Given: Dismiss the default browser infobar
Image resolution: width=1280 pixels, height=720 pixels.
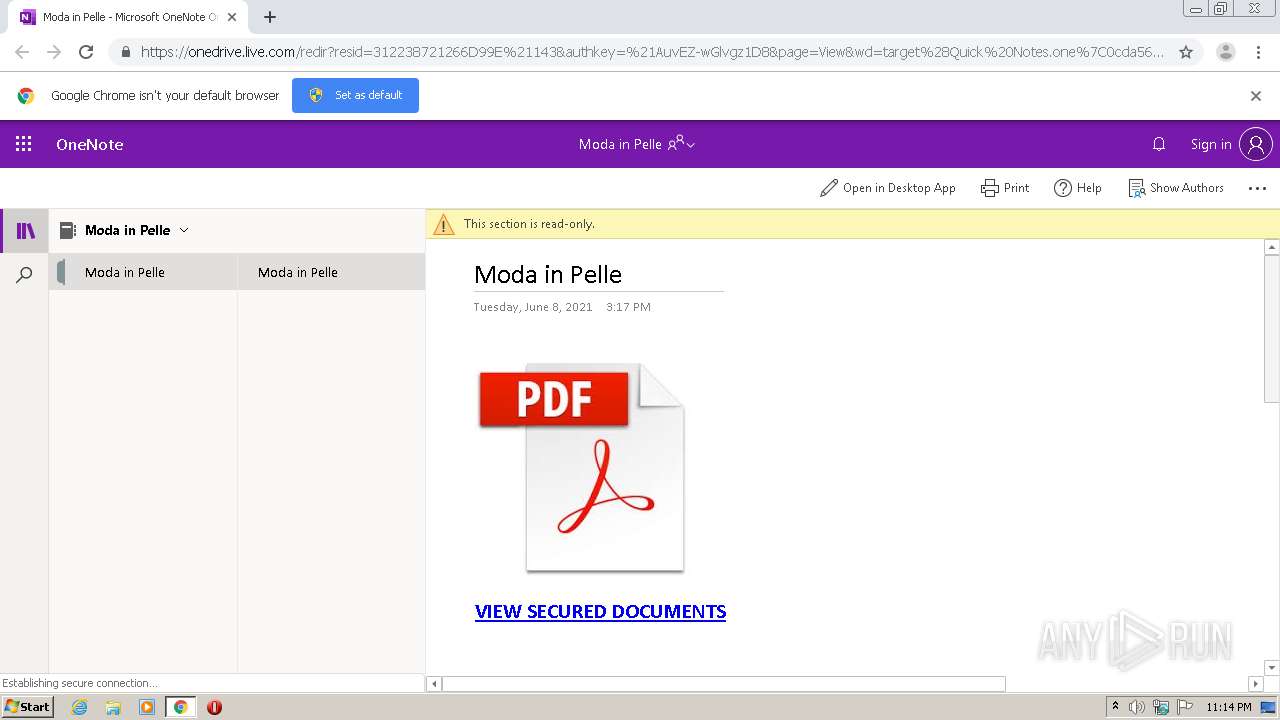Looking at the screenshot, I should (x=1256, y=96).
